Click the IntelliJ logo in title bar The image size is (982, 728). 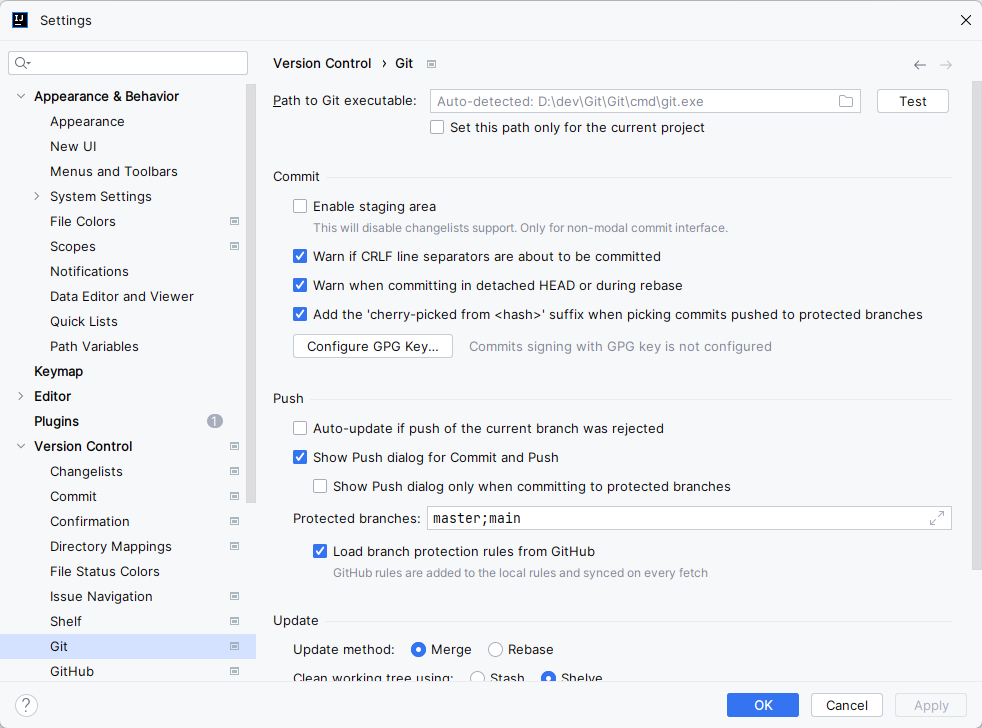[20, 20]
